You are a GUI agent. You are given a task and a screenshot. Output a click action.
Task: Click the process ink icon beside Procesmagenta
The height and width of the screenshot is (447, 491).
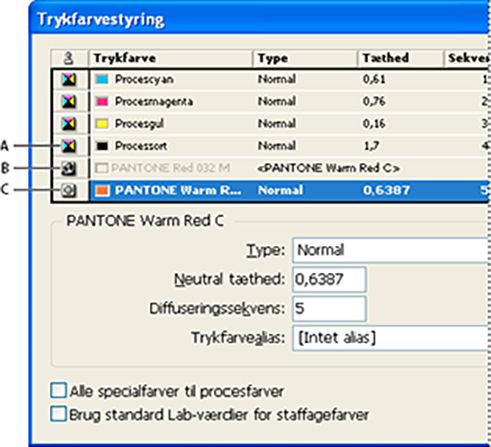tap(69, 102)
